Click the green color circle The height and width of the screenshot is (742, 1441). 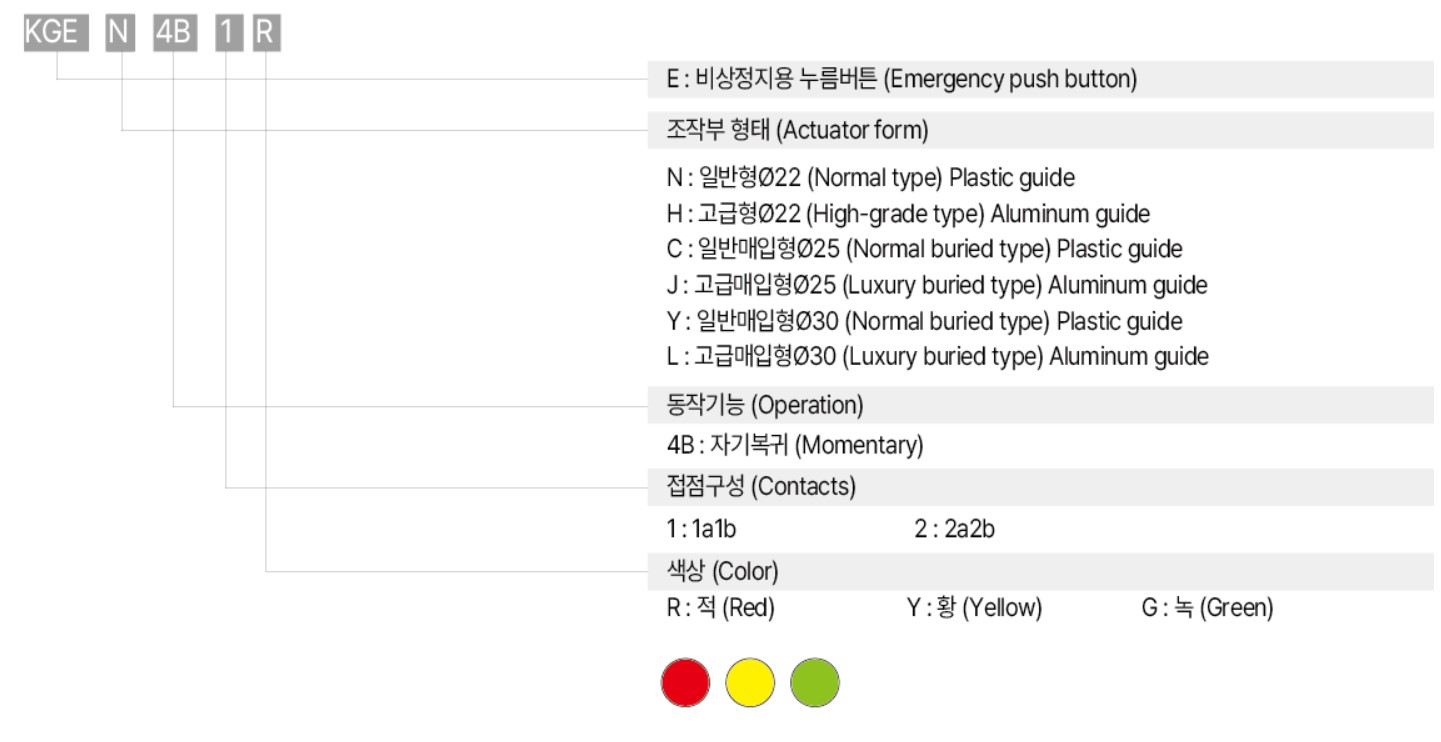815,684
